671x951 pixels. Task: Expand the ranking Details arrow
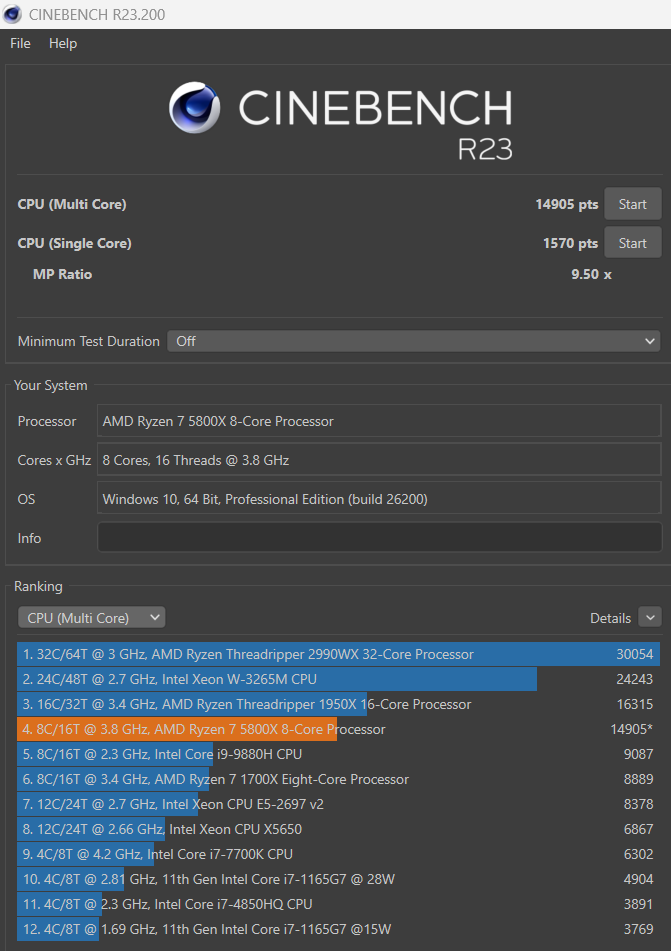(x=649, y=618)
